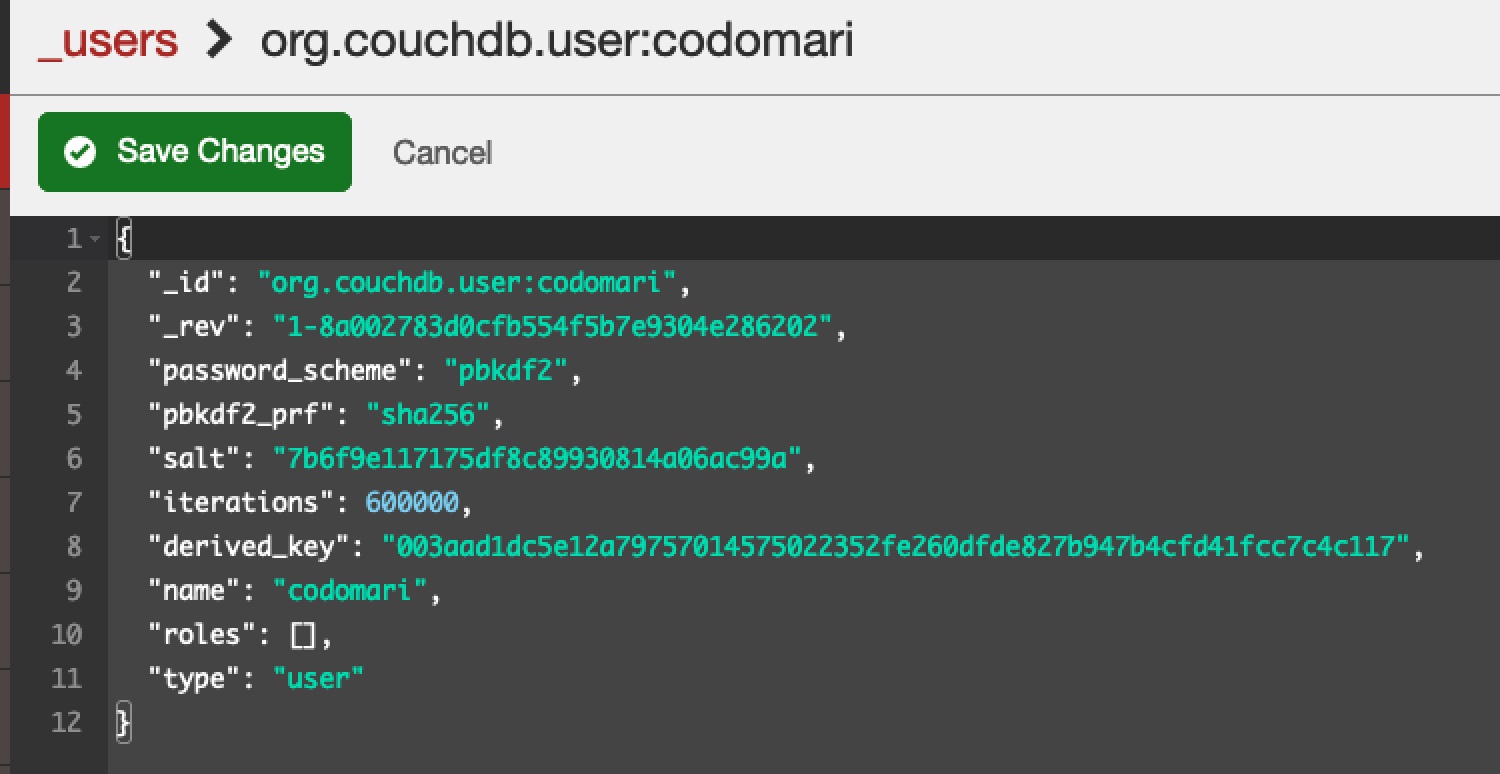Click inside the empty roles array brackets
Viewport: 1500px width, 774px height.
pos(303,635)
